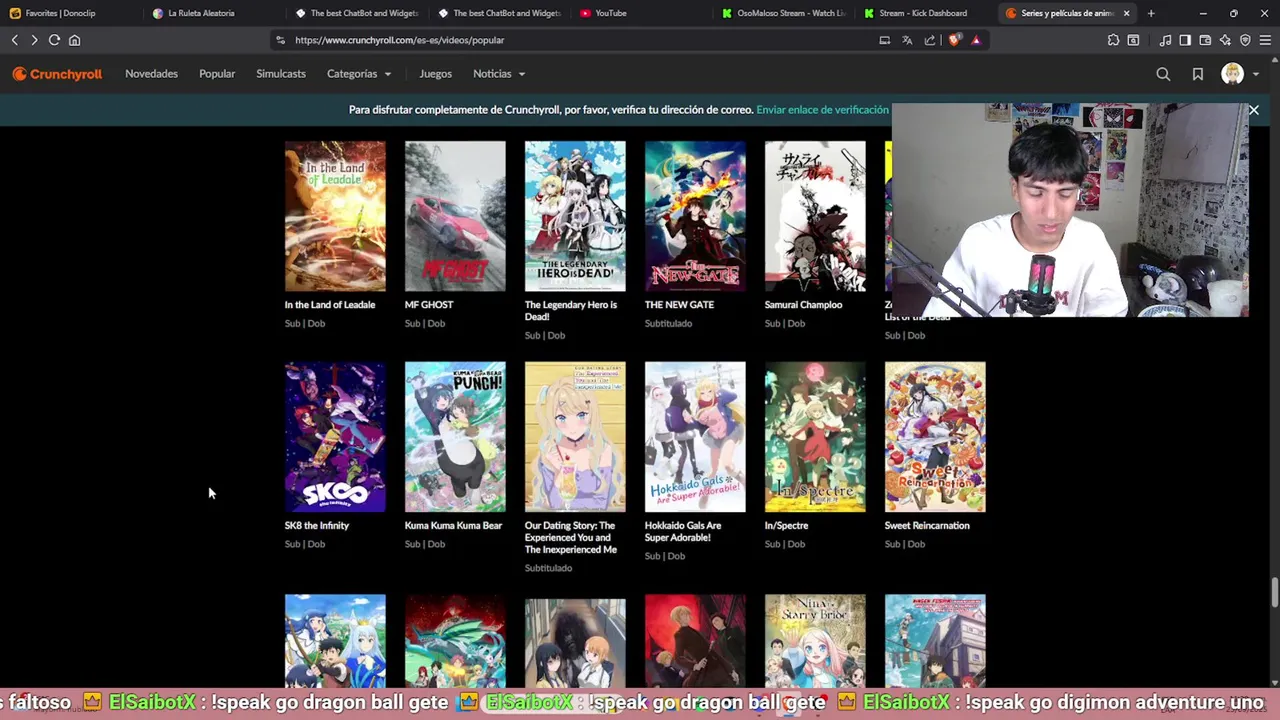This screenshot has height=720, width=1280.
Task: Click 'Enviar enlace de verificación' link
Action: pyautogui.click(x=822, y=110)
